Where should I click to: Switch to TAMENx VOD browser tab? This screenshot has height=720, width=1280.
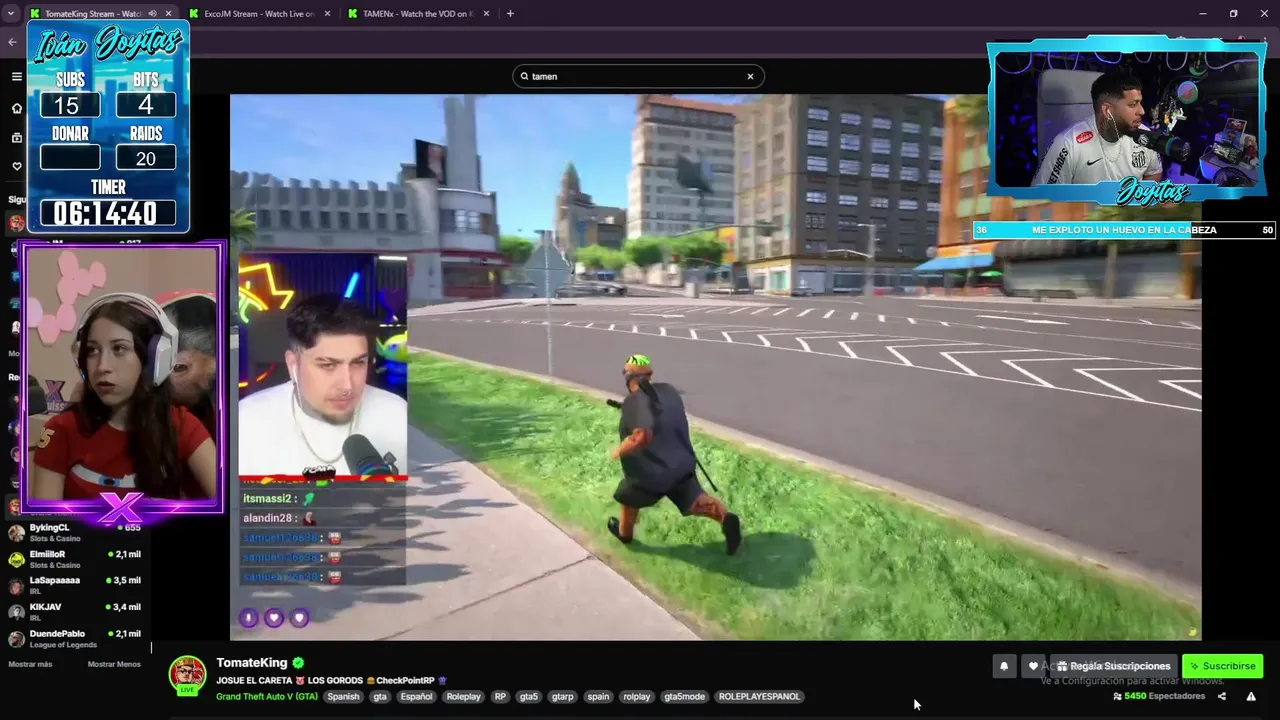click(418, 14)
